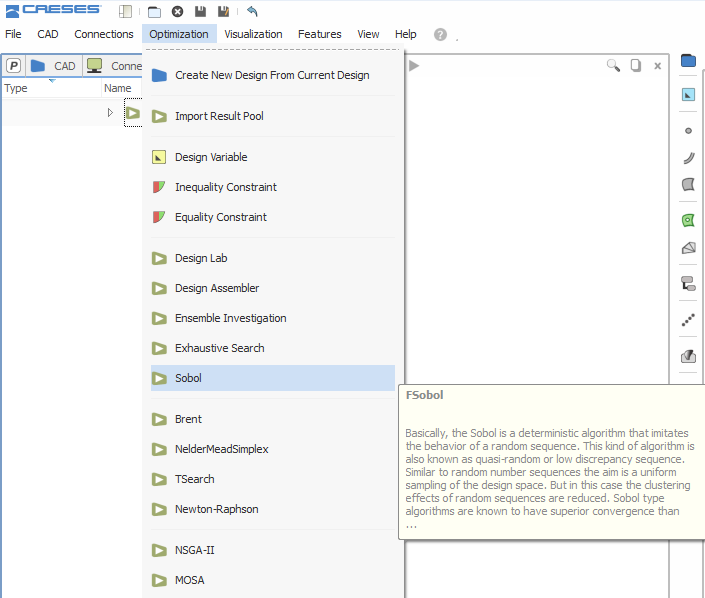Open the Help menu

tap(406, 34)
